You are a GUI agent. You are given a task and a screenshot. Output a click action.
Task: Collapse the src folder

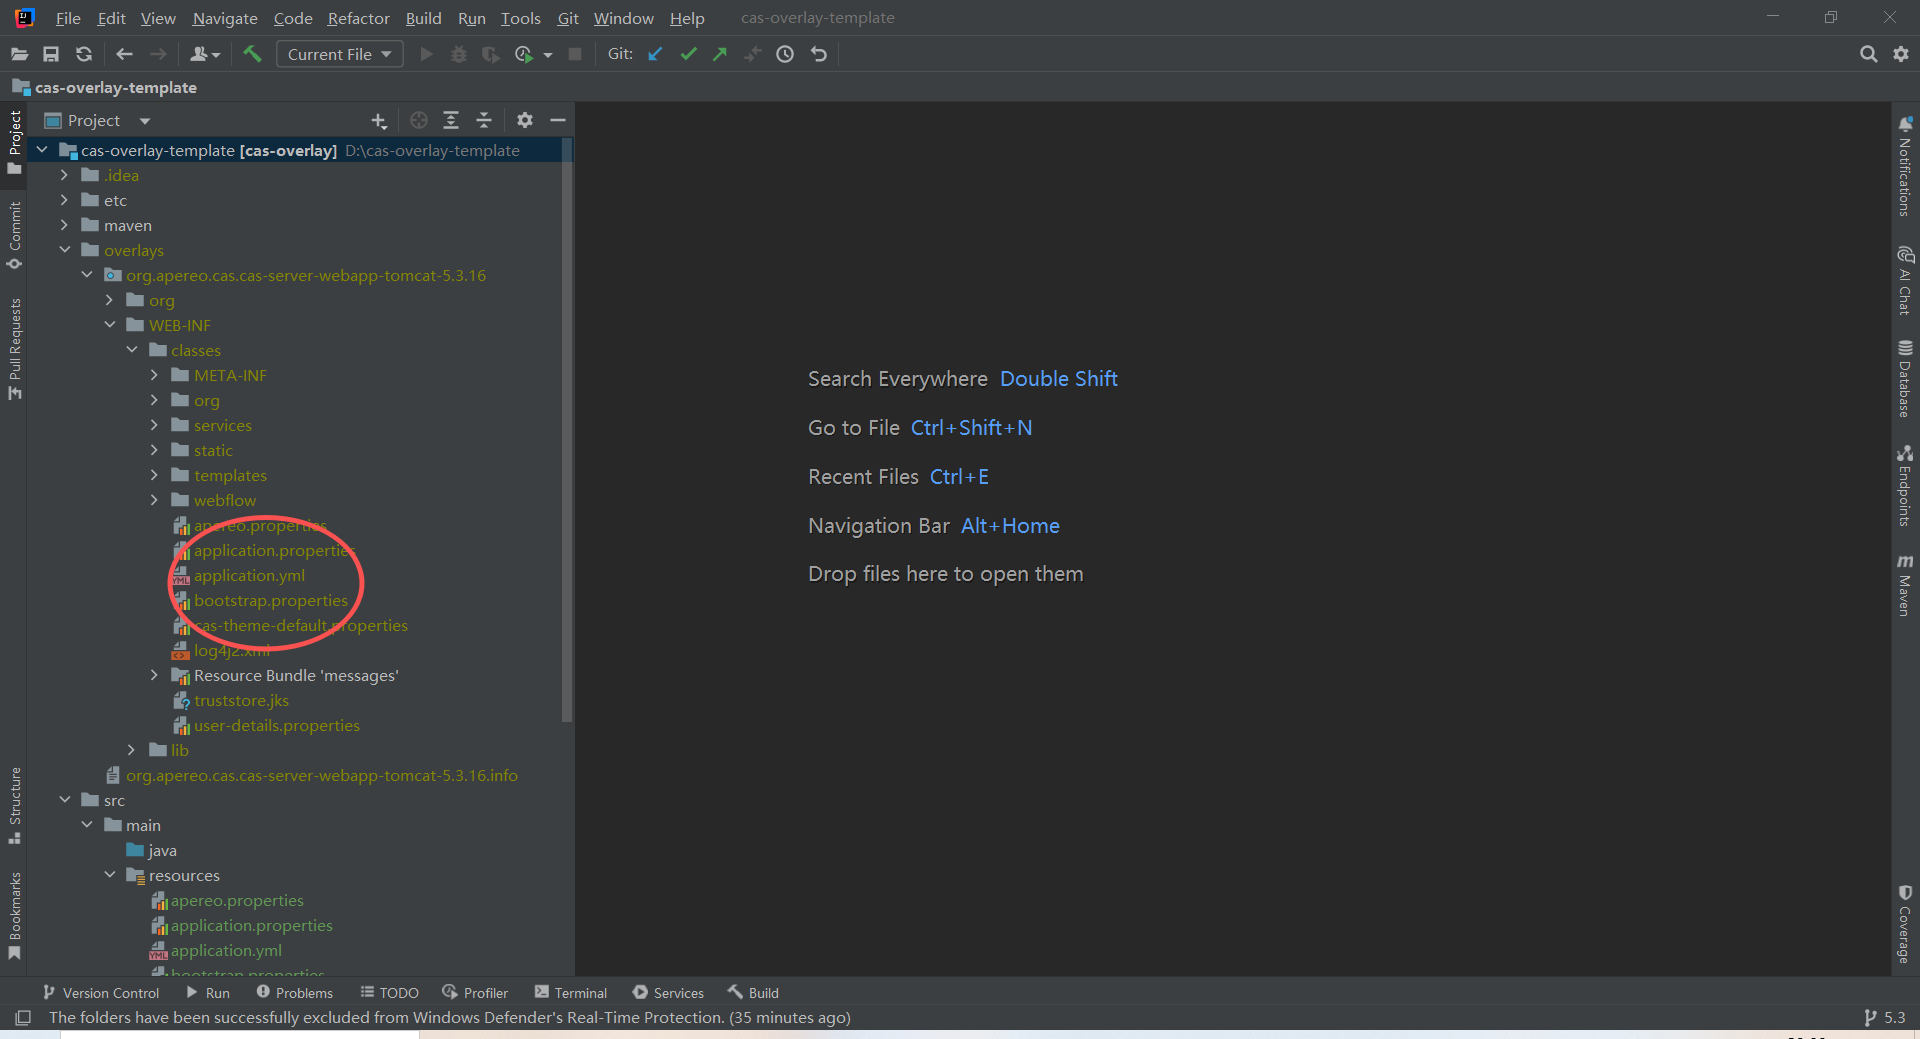click(64, 800)
